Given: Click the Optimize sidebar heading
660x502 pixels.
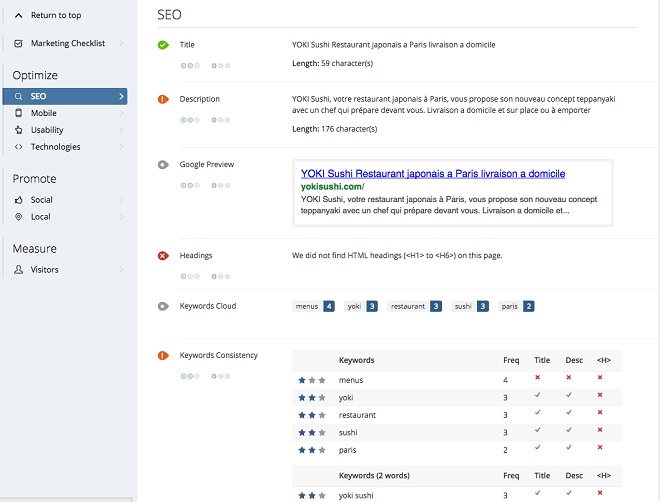Looking at the screenshot, I should point(35,75).
